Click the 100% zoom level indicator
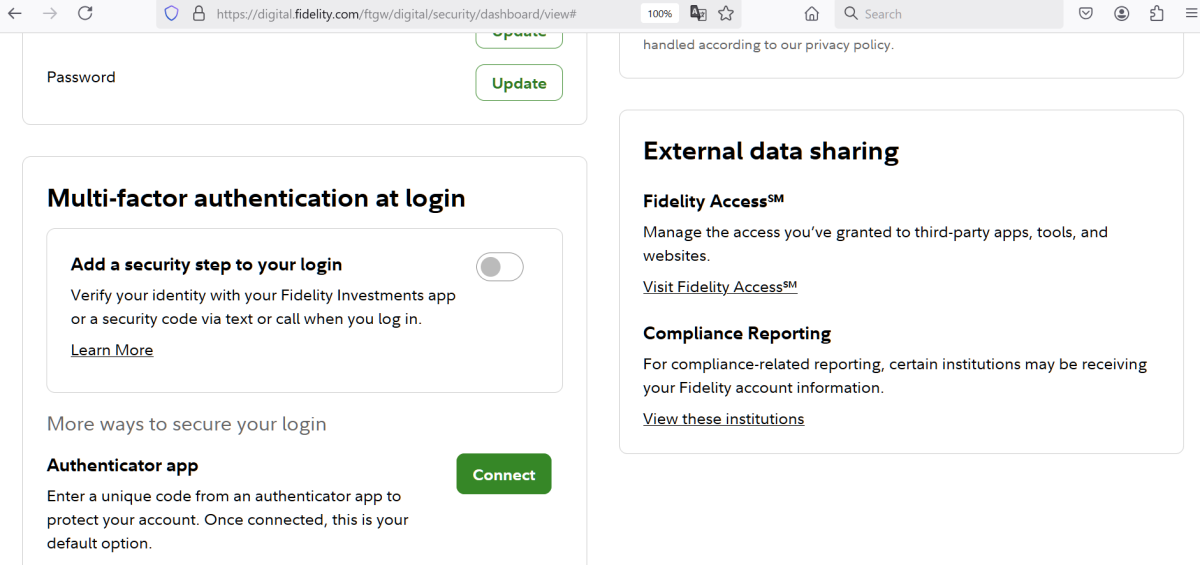The image size is (1200, 565). coord(659,14)
